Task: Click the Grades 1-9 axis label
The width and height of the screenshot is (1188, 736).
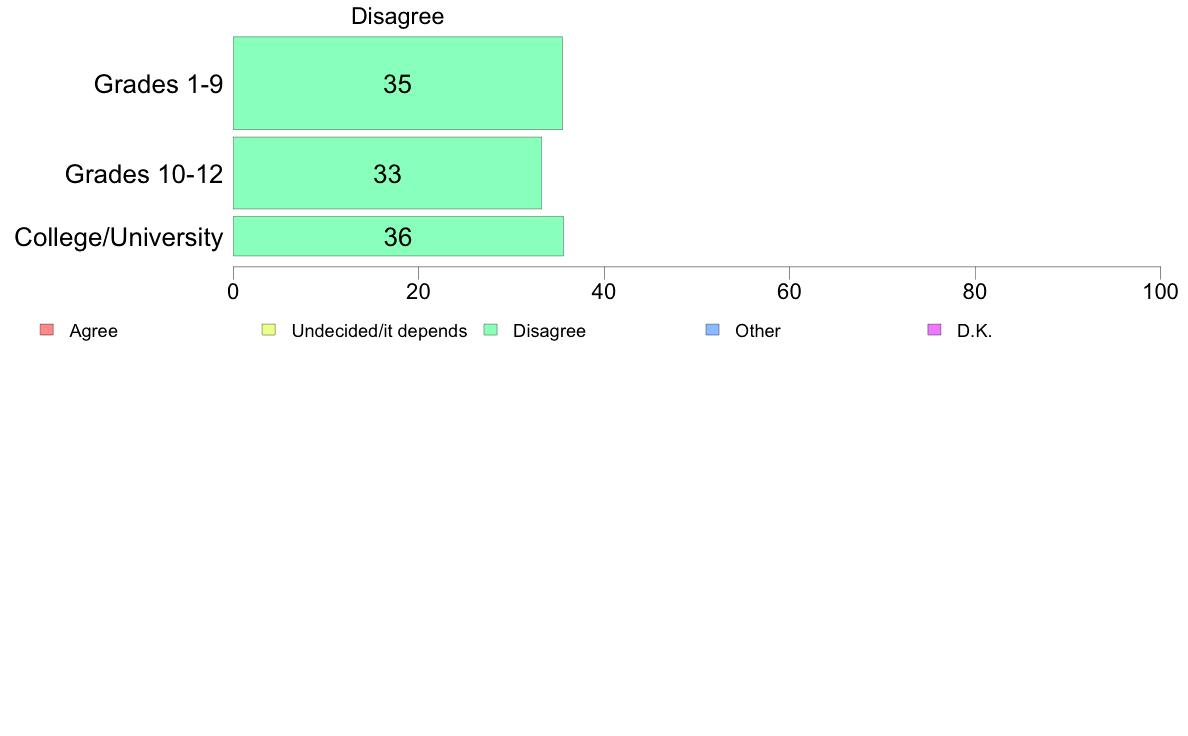Action: 158,84
